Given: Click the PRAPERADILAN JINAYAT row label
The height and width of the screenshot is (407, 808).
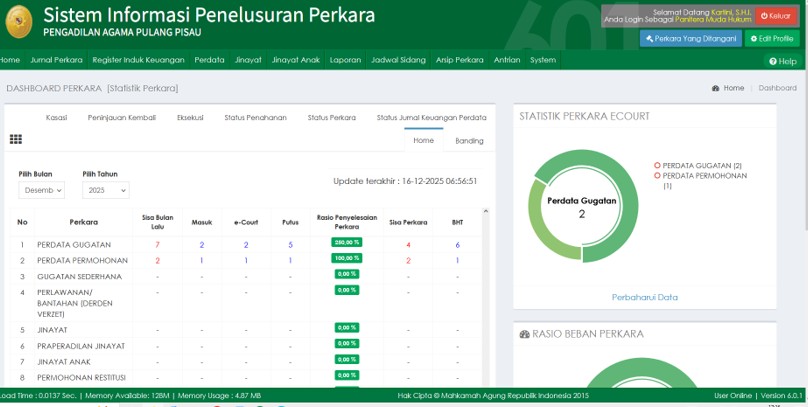Looking at the screenshot, I should pos(81,346).
